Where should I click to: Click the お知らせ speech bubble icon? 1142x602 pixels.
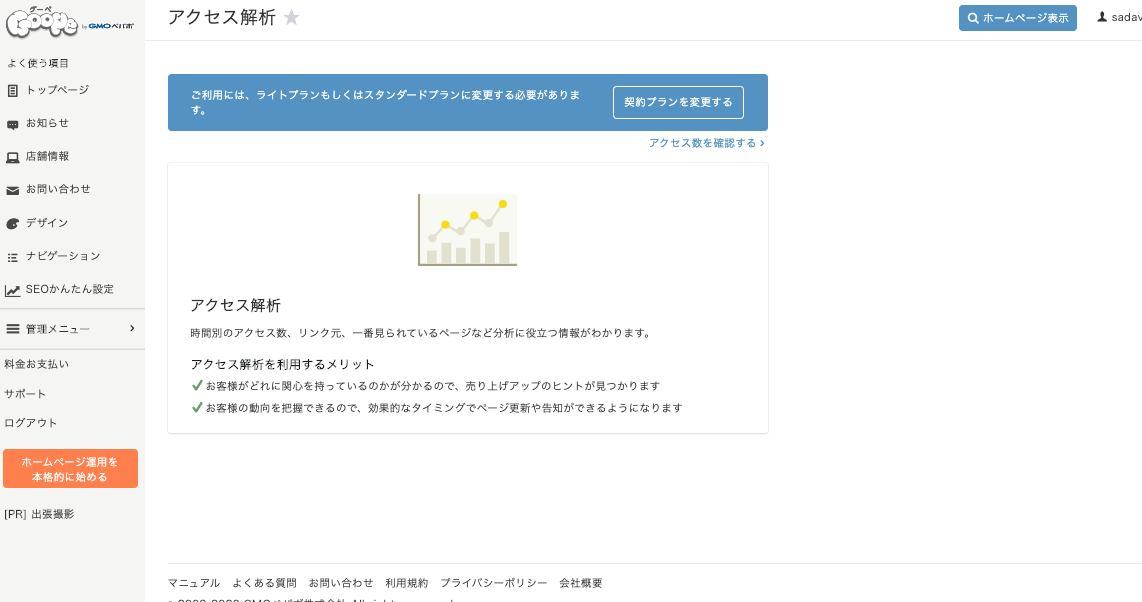pos(12,124)
